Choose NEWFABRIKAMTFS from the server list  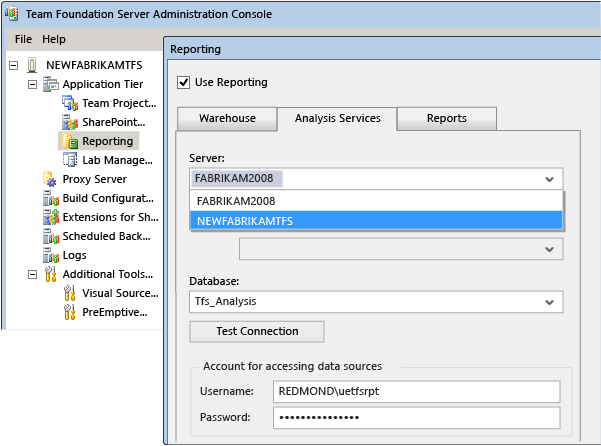pyautogui.click(x=376, y=221)
